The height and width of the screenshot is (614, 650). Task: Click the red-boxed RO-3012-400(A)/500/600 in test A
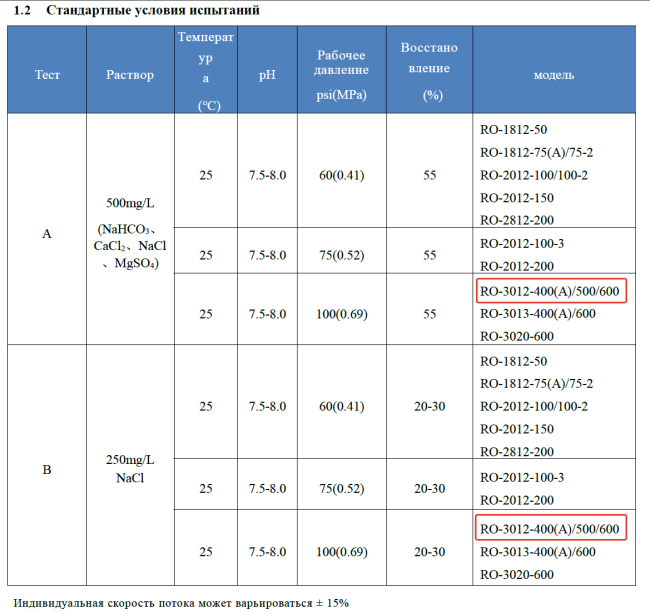click(550, 291)
